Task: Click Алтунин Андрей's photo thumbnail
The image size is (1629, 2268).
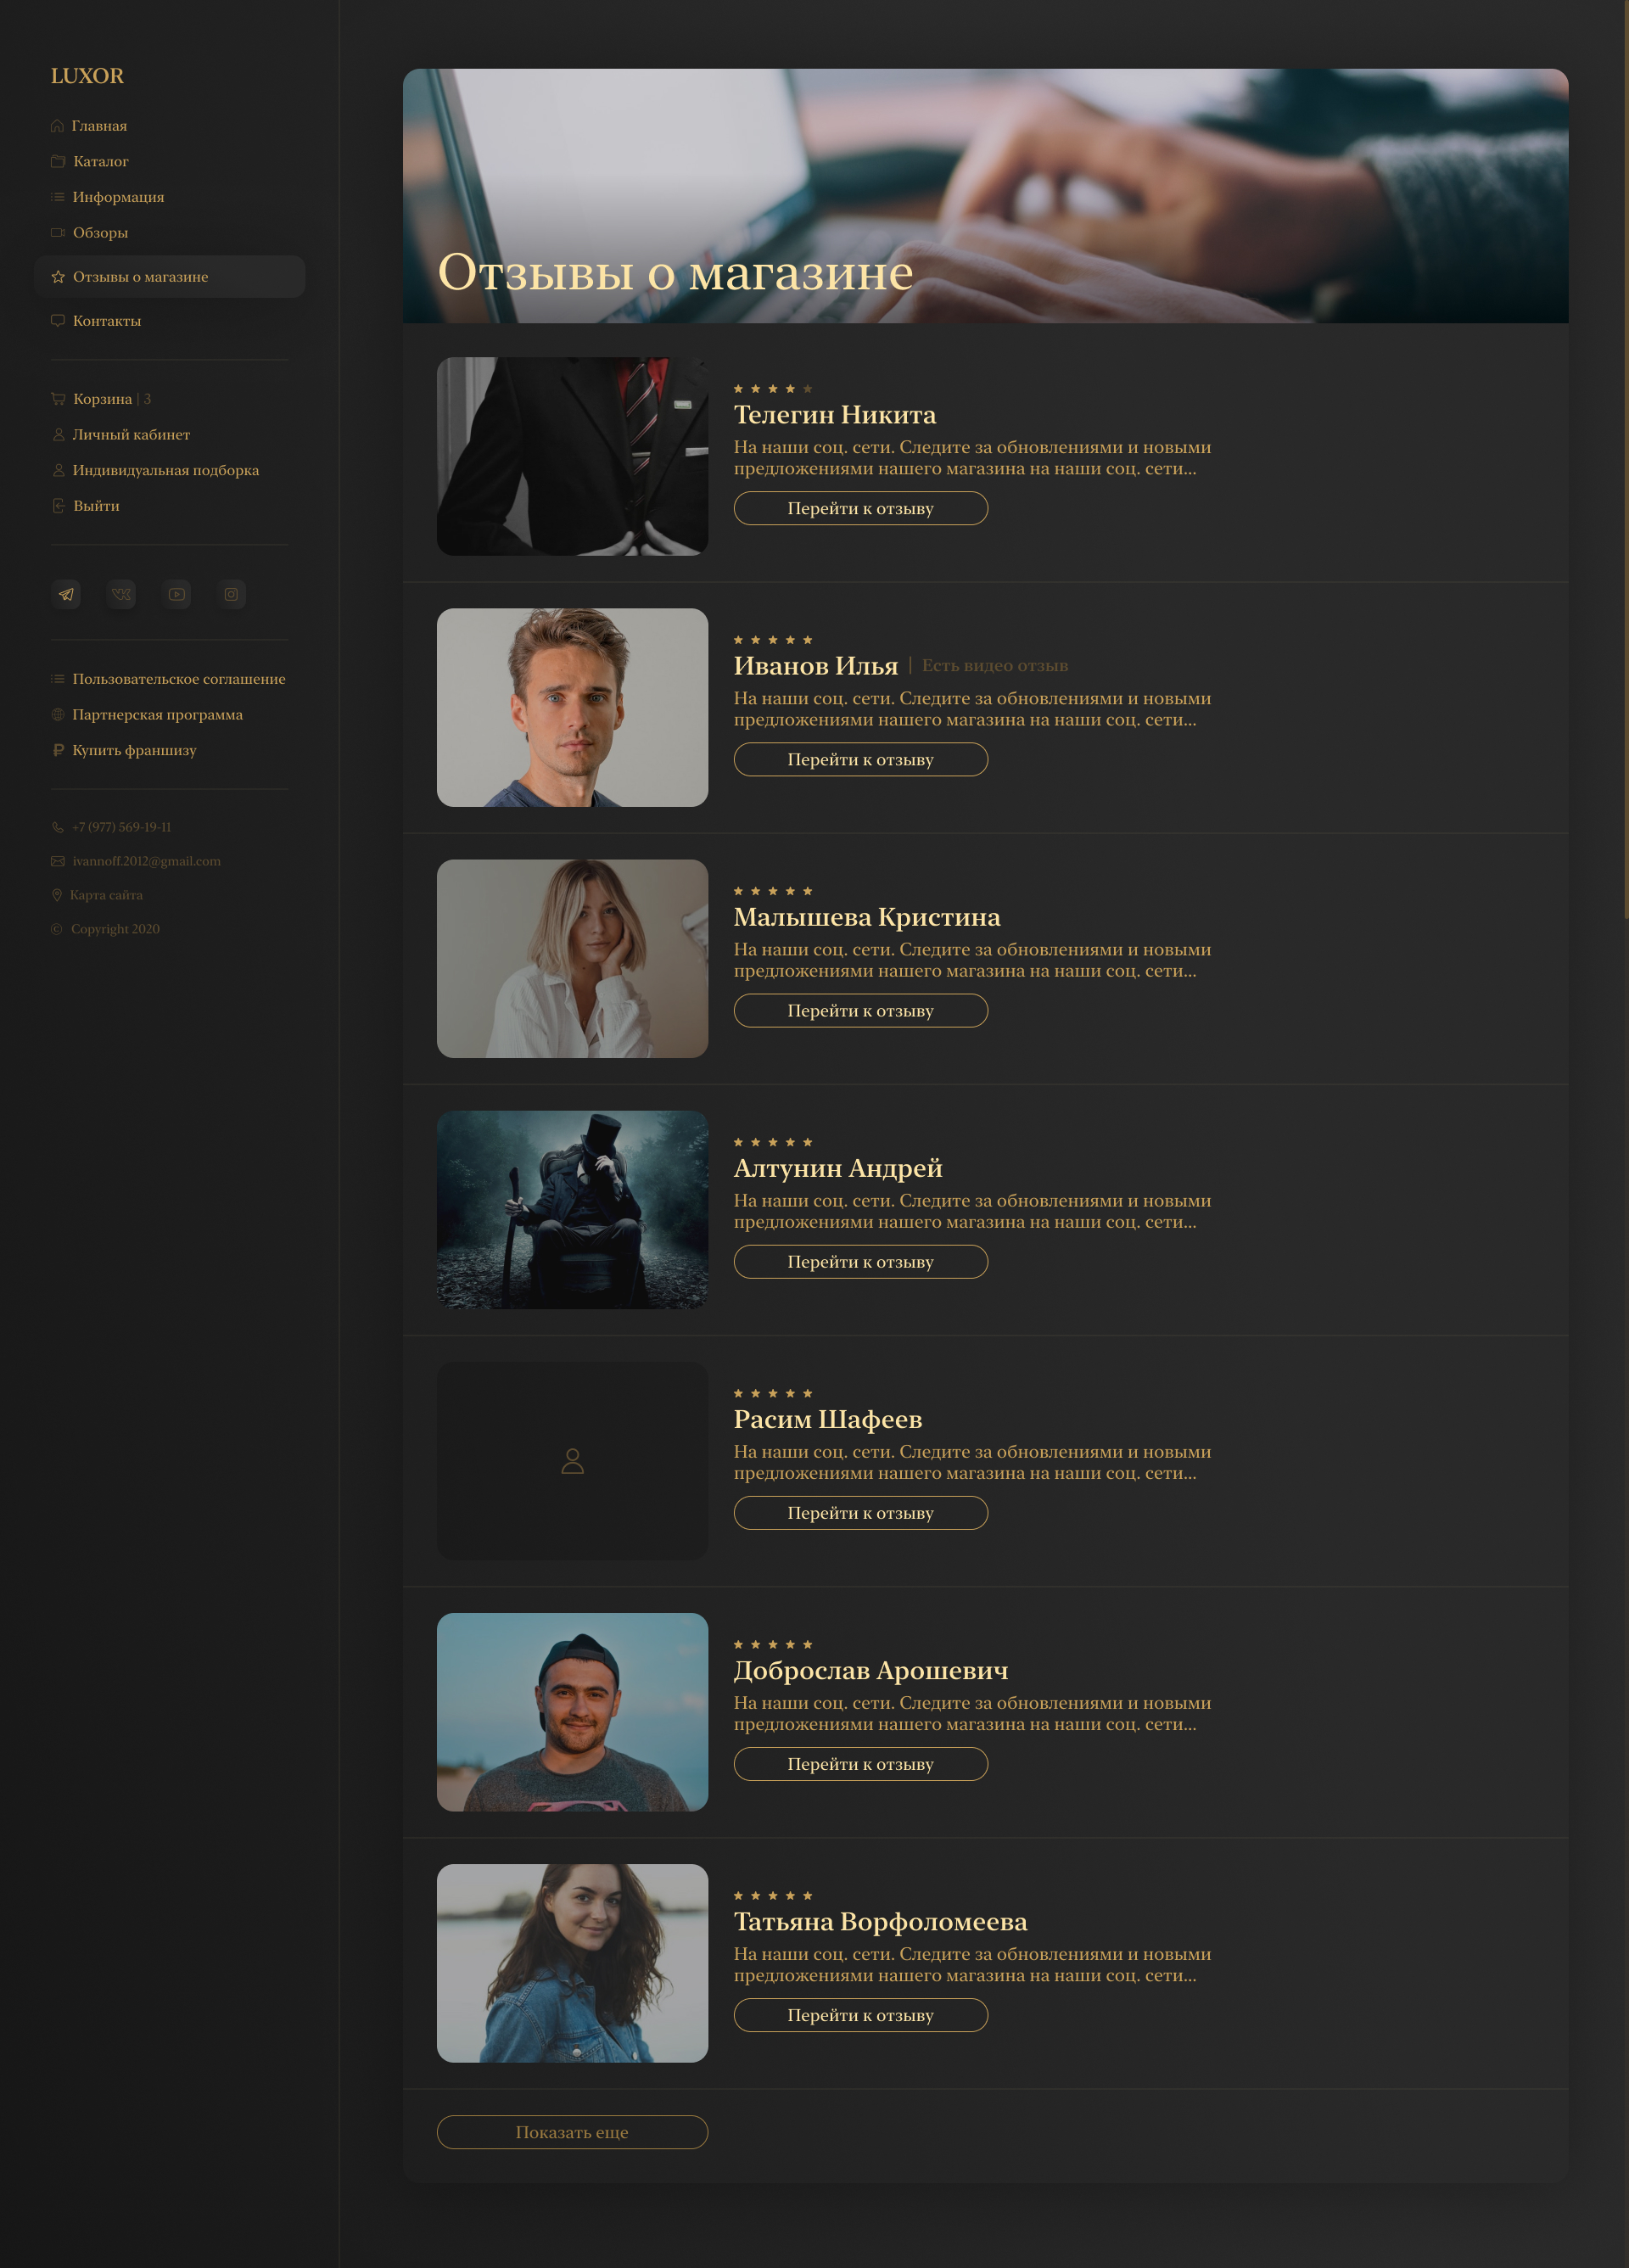Action: pos(572,1209)
